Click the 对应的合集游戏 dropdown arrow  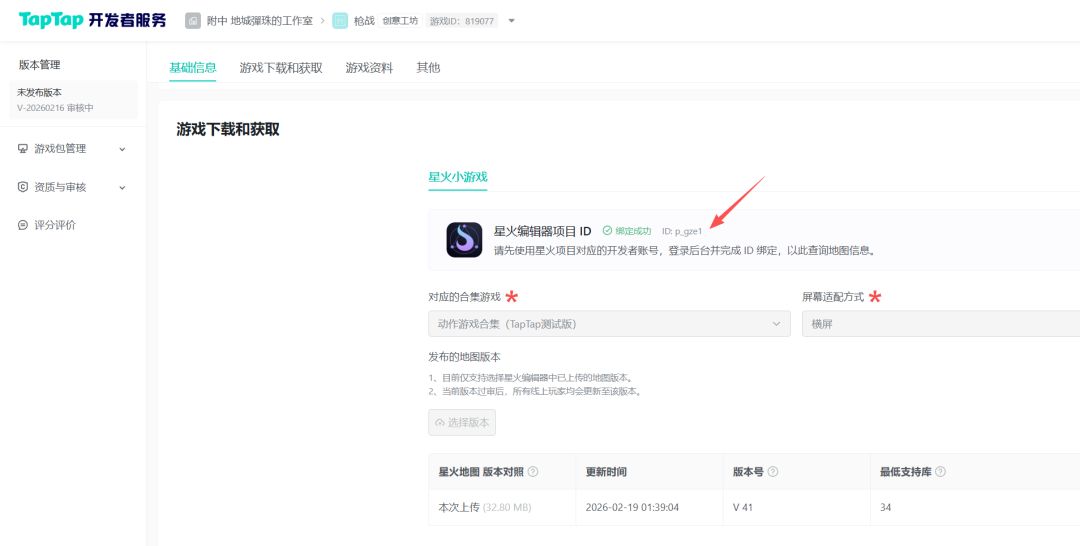776,324
